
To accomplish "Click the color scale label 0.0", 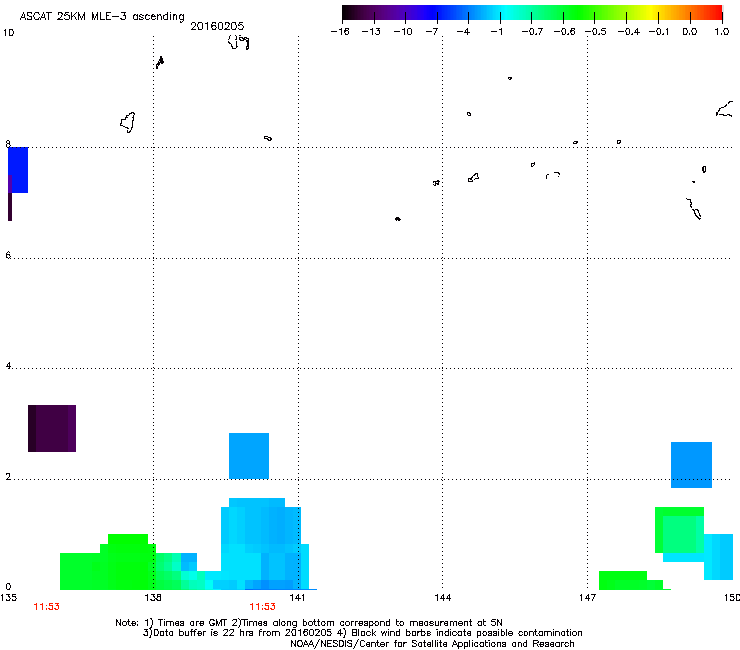I will (x=690, y=32).
